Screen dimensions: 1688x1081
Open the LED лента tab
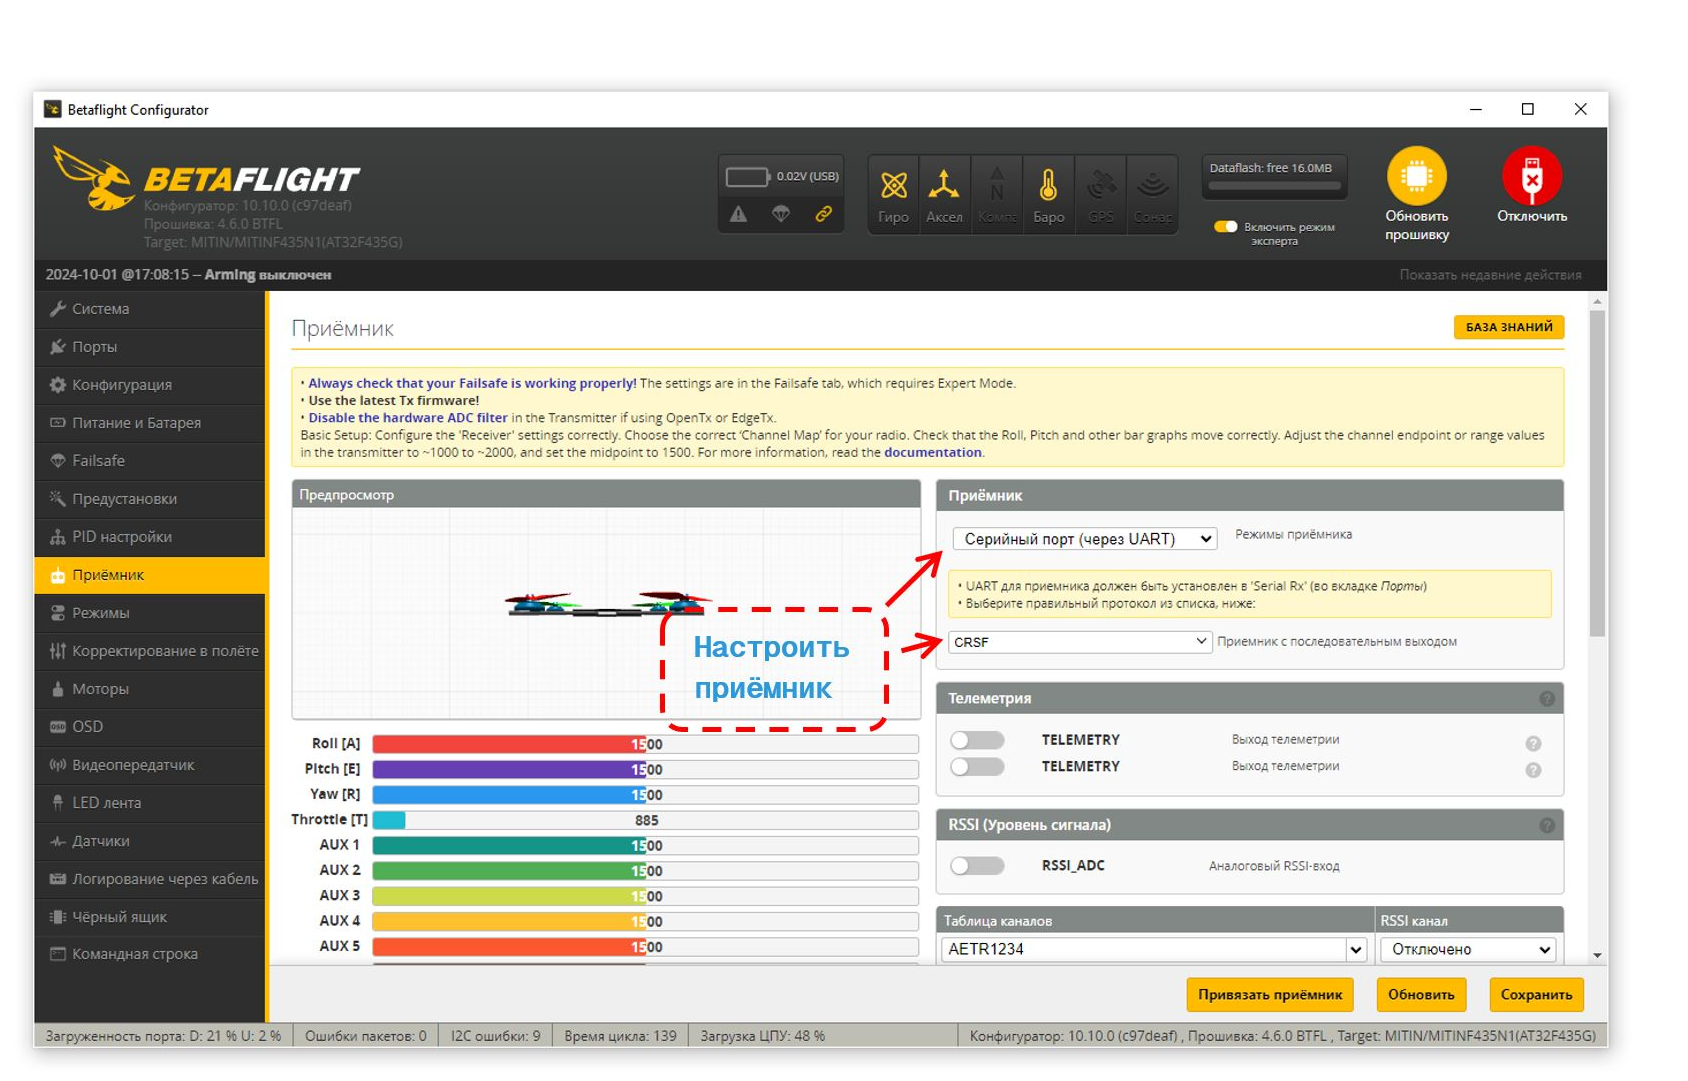[150, 803]
